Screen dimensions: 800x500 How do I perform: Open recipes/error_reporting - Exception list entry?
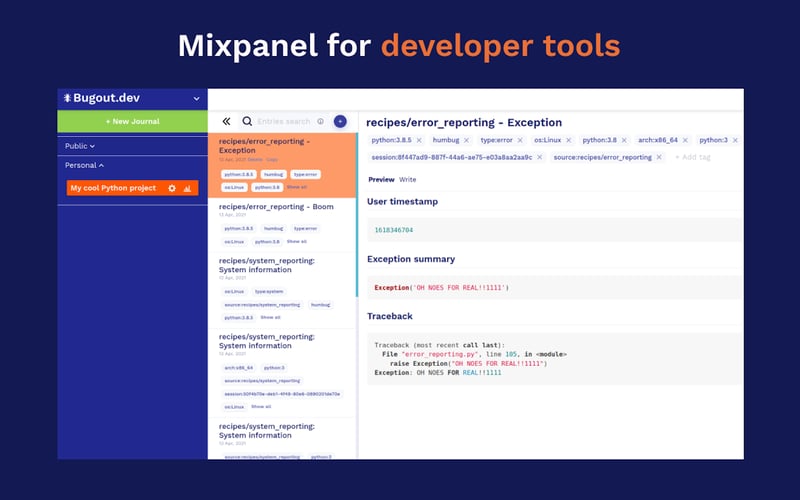pyautogui.click(x=282, y=165)
